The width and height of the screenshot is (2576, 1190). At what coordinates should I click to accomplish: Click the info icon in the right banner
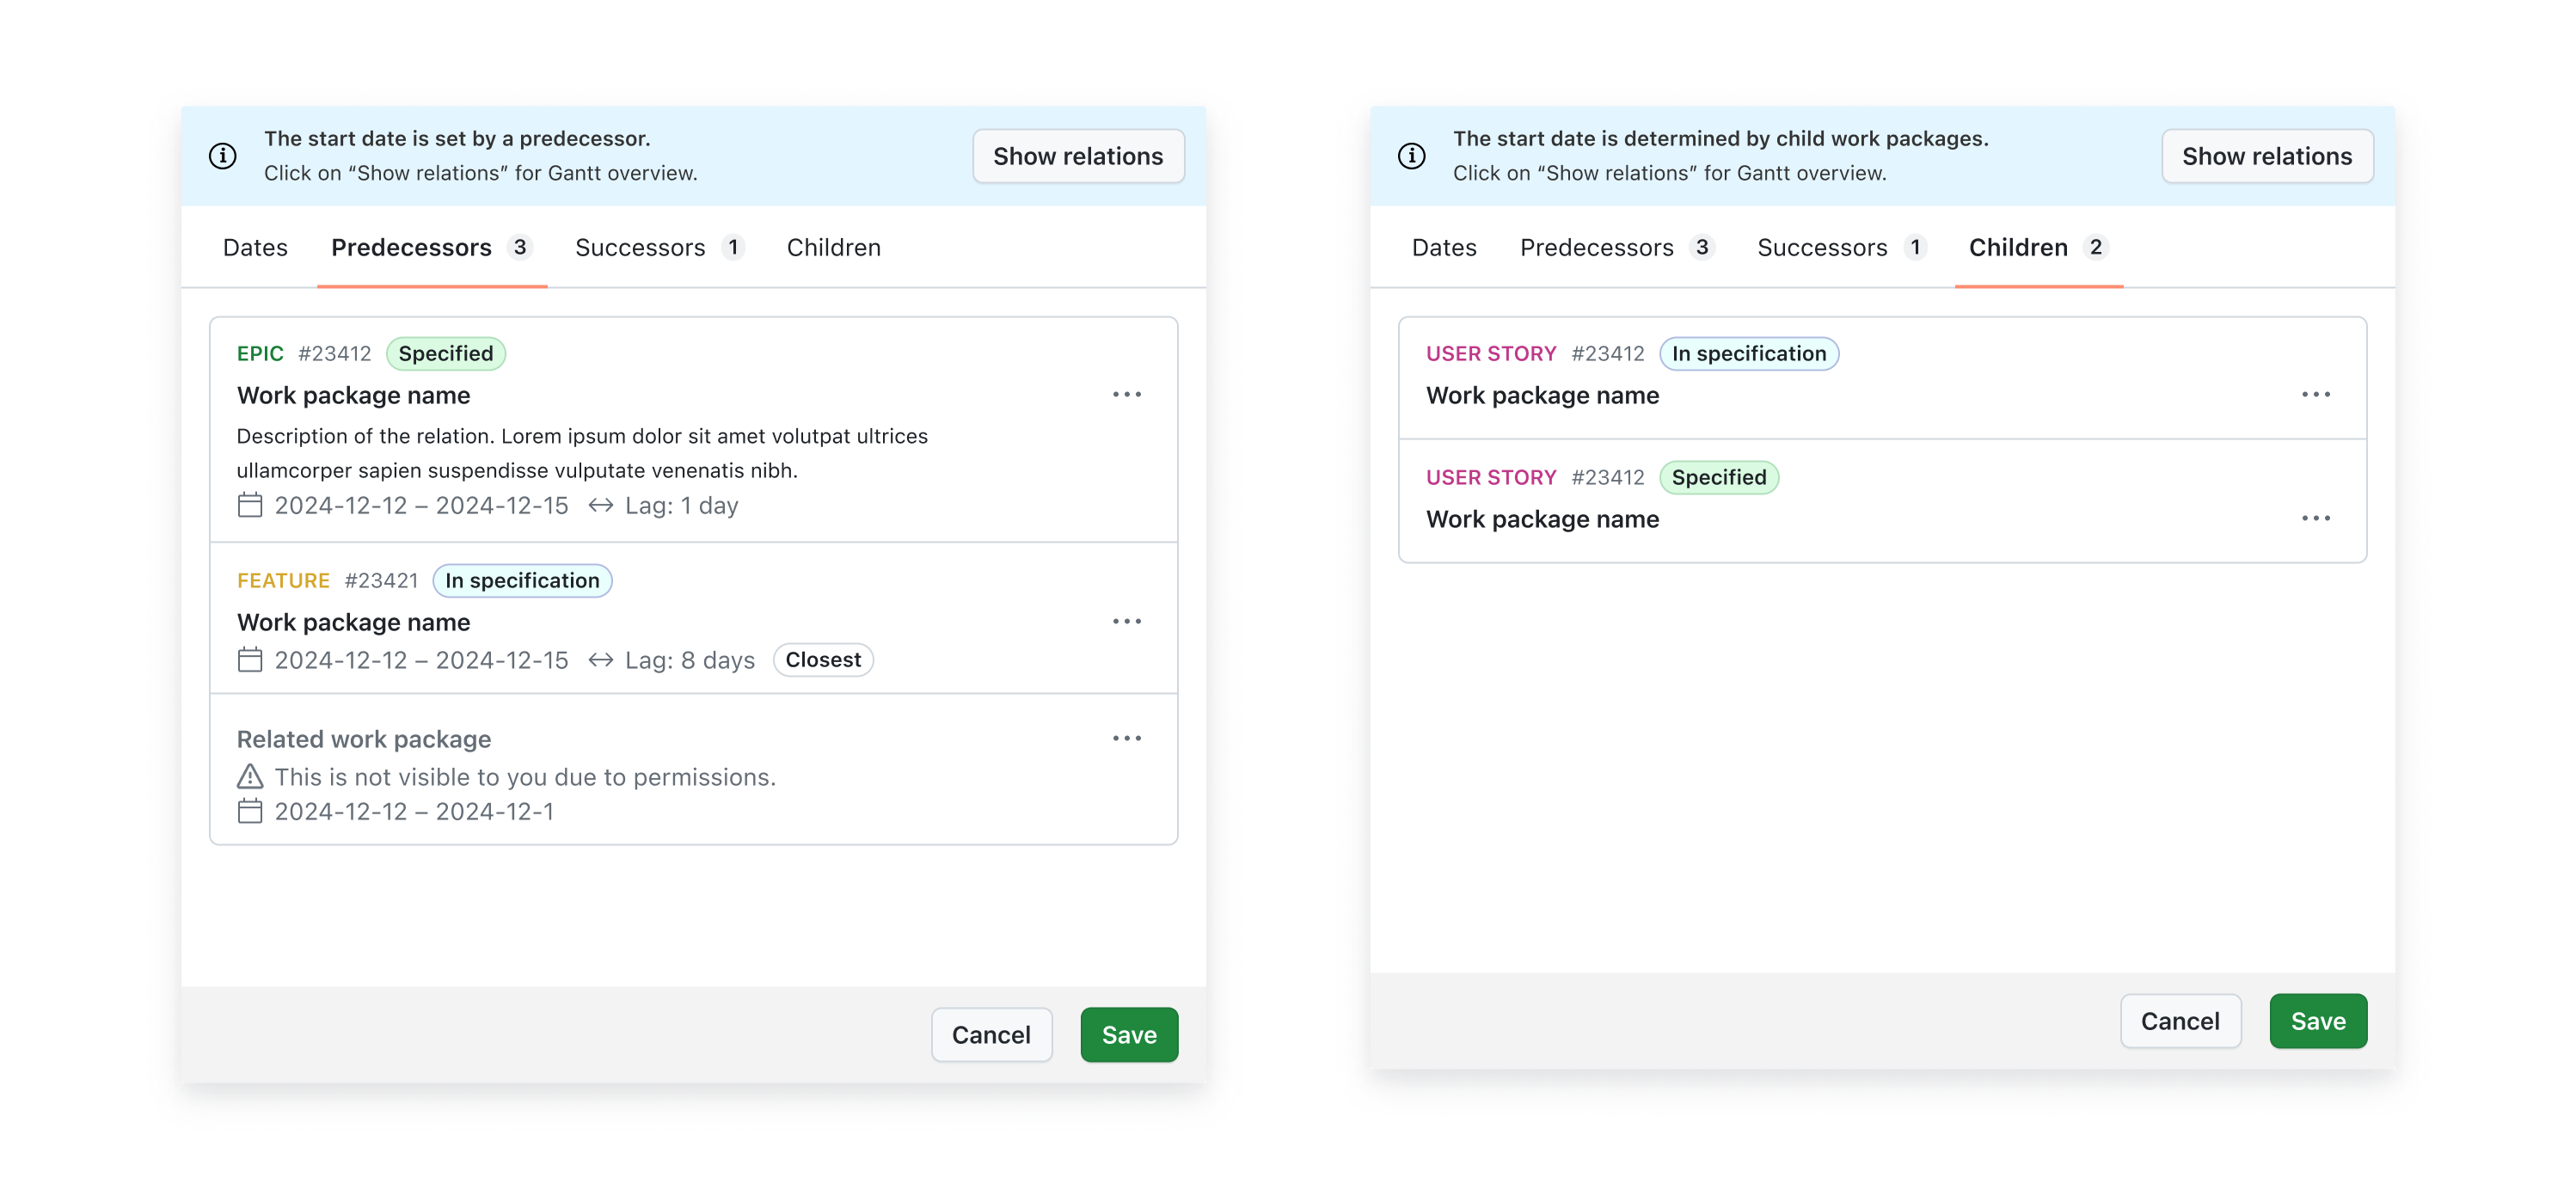pos(1412,155)
